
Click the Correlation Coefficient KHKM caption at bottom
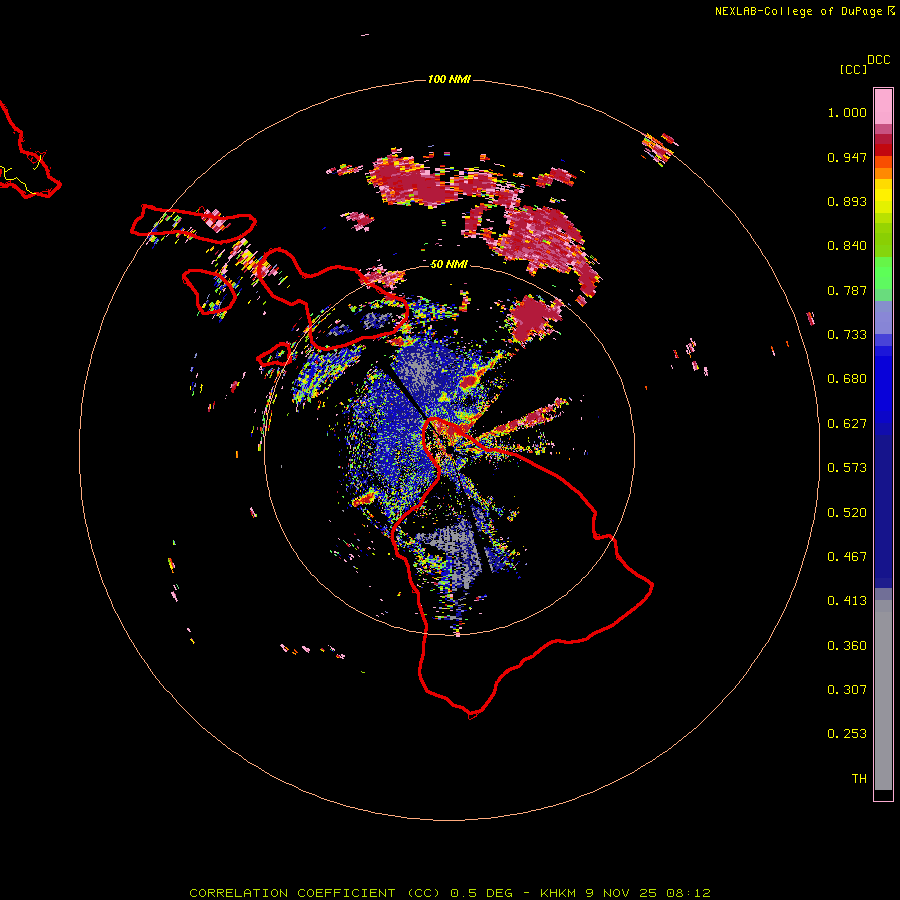coord(450,893)
